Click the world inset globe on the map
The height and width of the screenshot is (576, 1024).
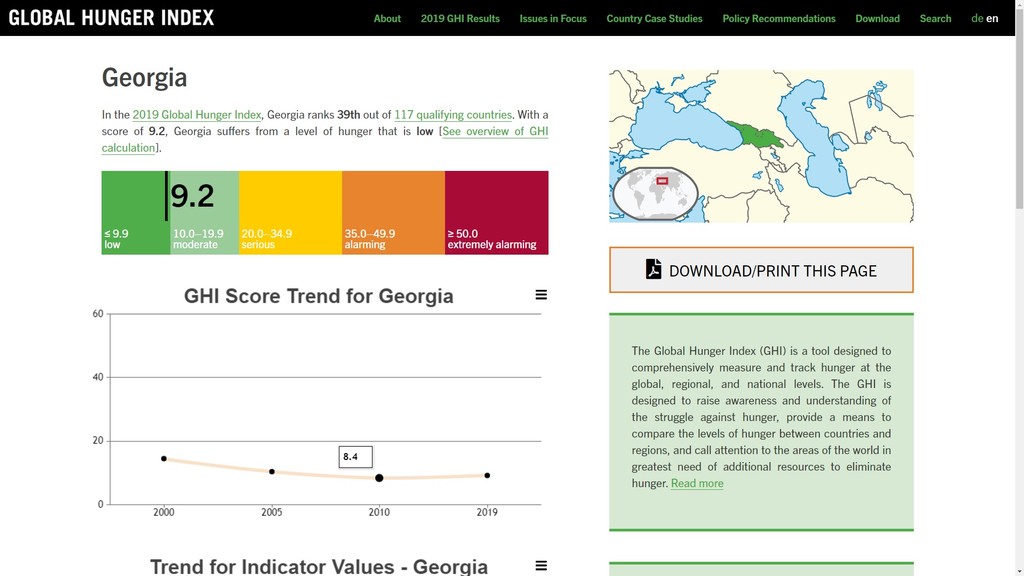click(655, 193)
